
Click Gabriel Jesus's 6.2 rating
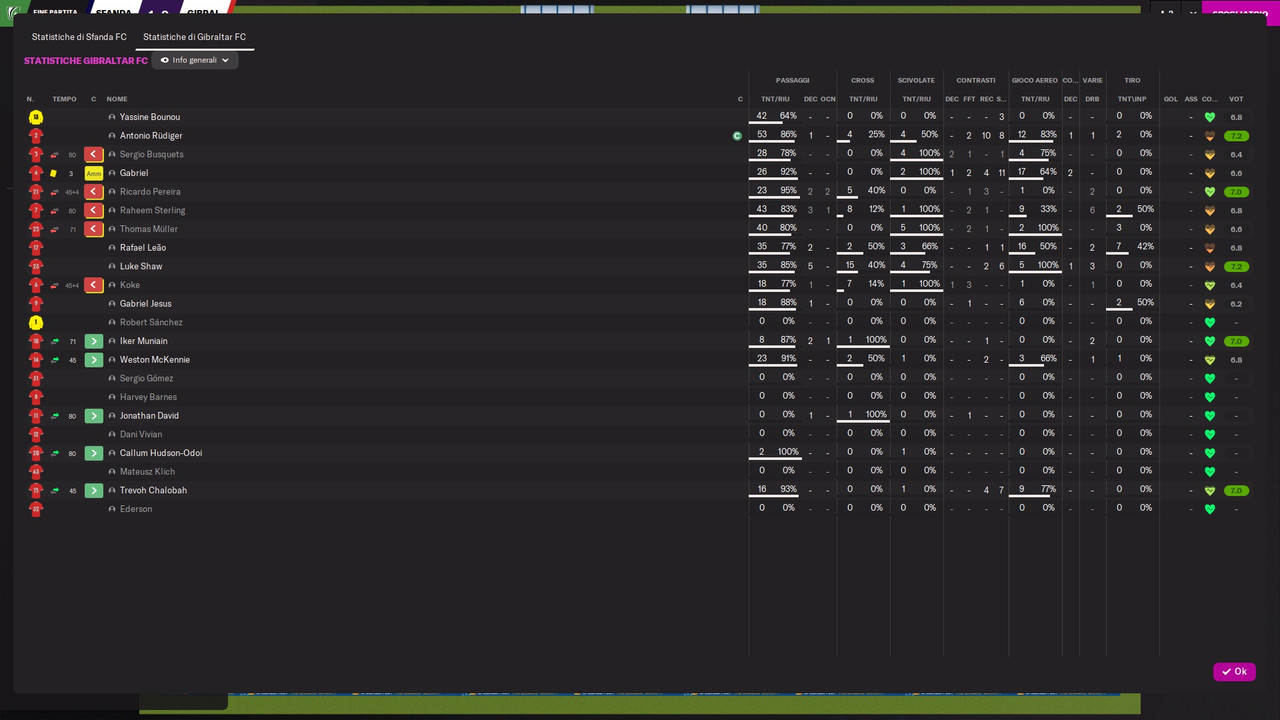click(x=1236, y=304)
